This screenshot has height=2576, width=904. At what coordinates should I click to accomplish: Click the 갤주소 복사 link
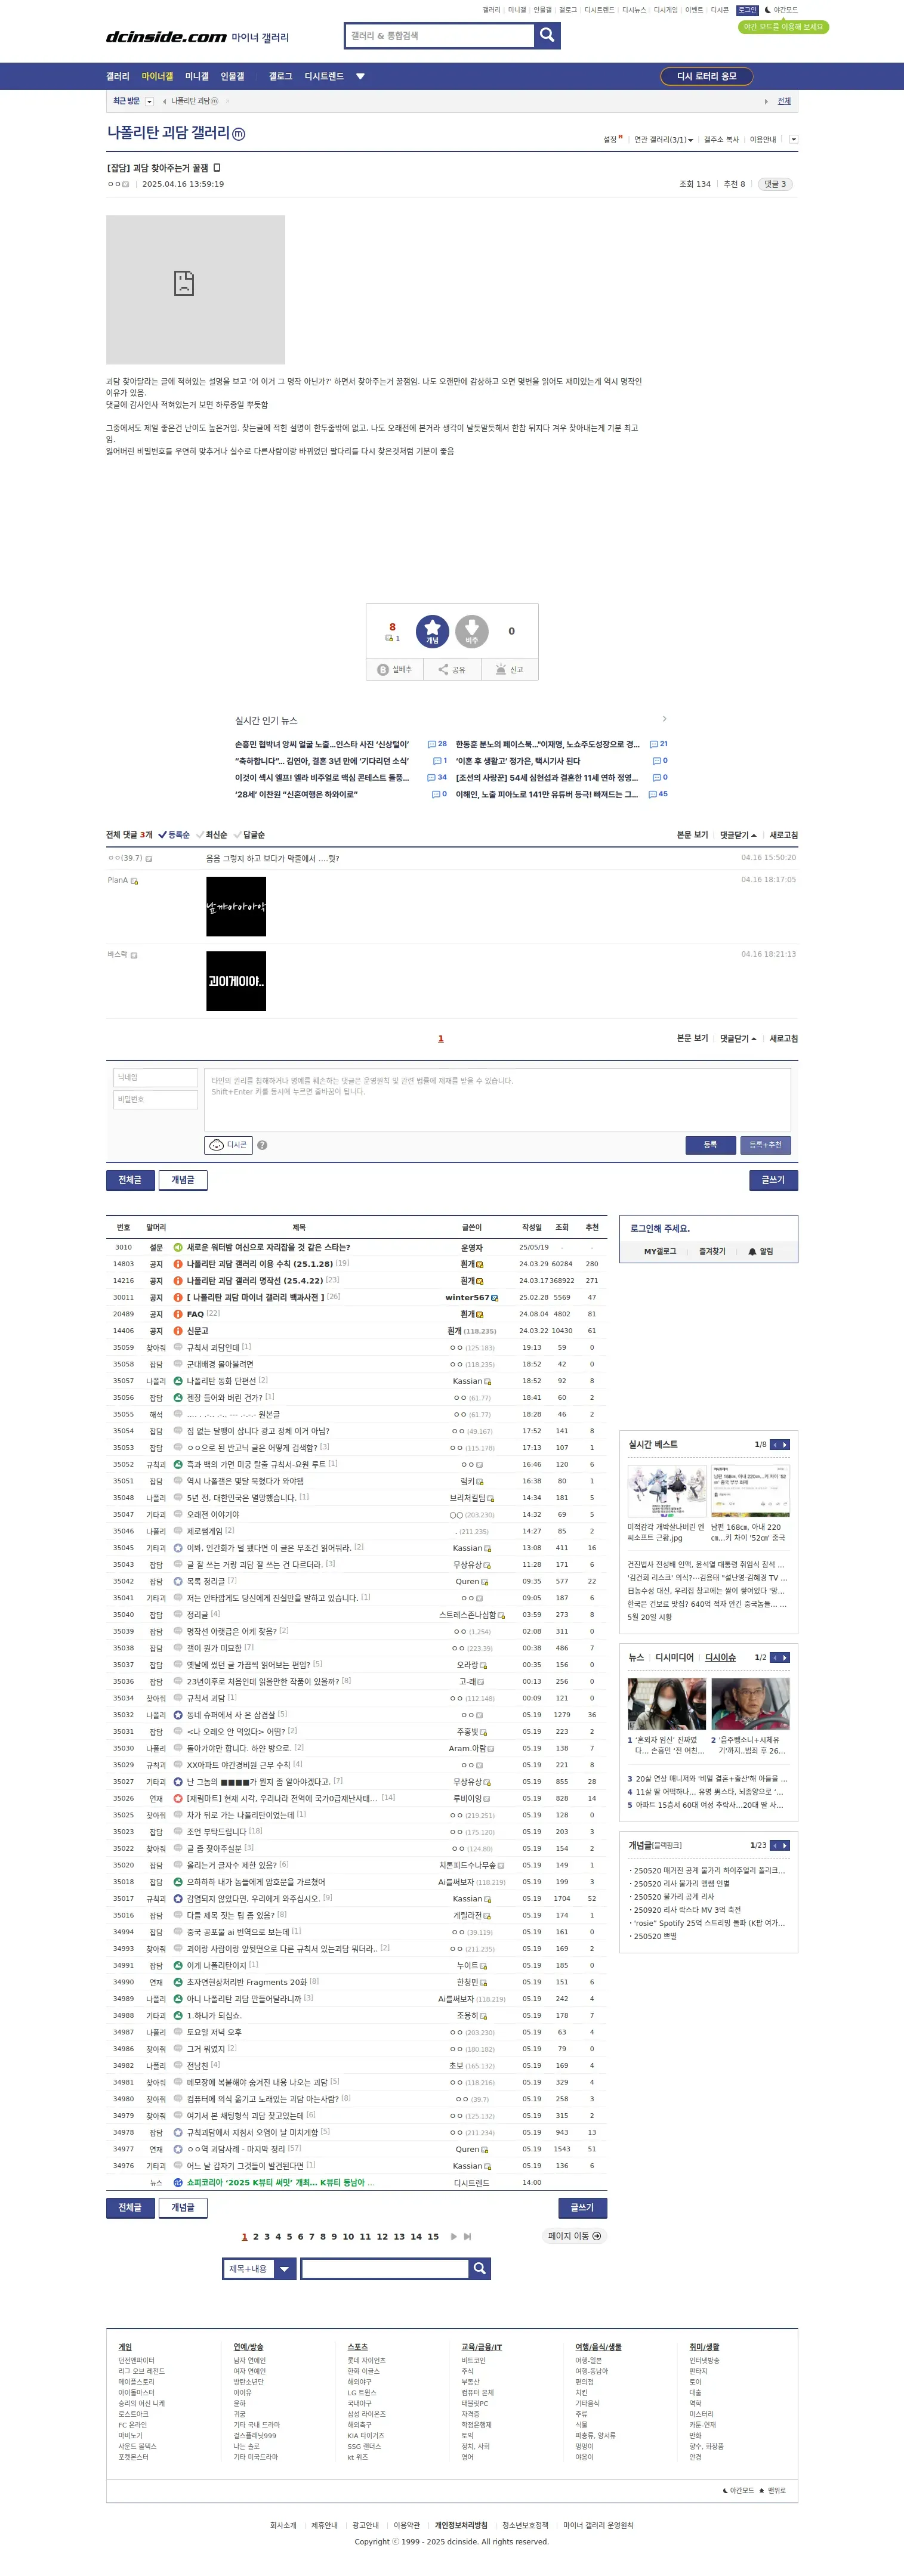click(x=721, y=140)
